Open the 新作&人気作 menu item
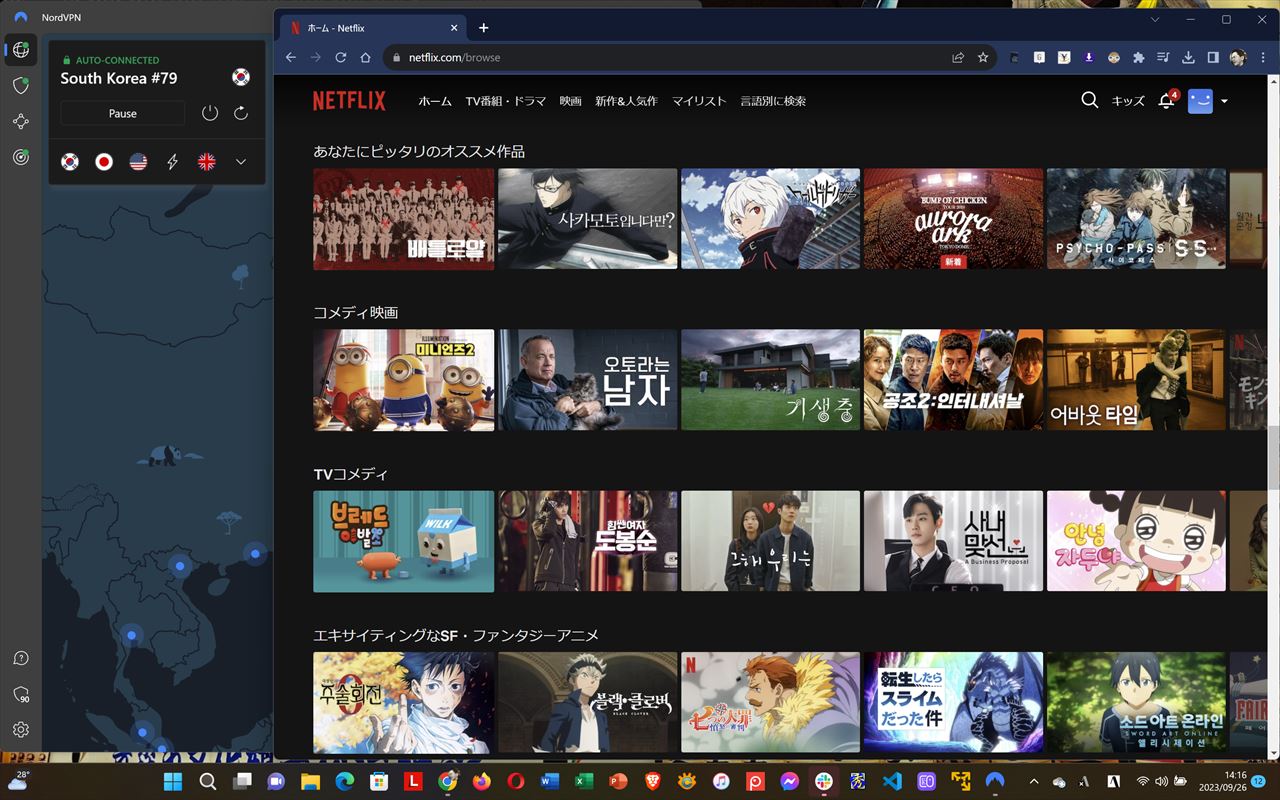 click(x=626, y=101)
